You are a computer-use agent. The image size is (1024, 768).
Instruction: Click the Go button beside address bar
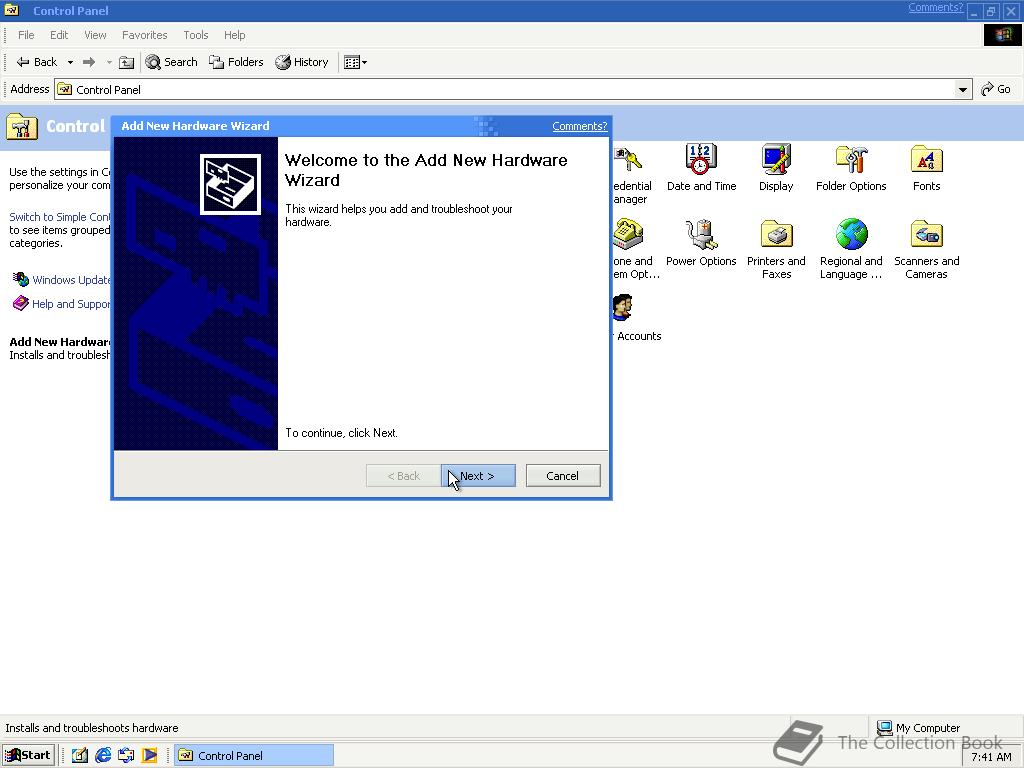click(x=996, y=89)
